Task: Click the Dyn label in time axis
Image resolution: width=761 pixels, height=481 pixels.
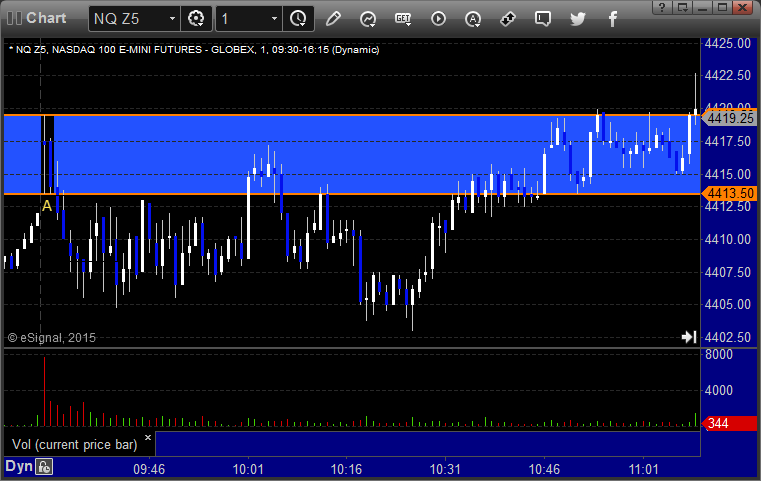Action: [19, 467]
